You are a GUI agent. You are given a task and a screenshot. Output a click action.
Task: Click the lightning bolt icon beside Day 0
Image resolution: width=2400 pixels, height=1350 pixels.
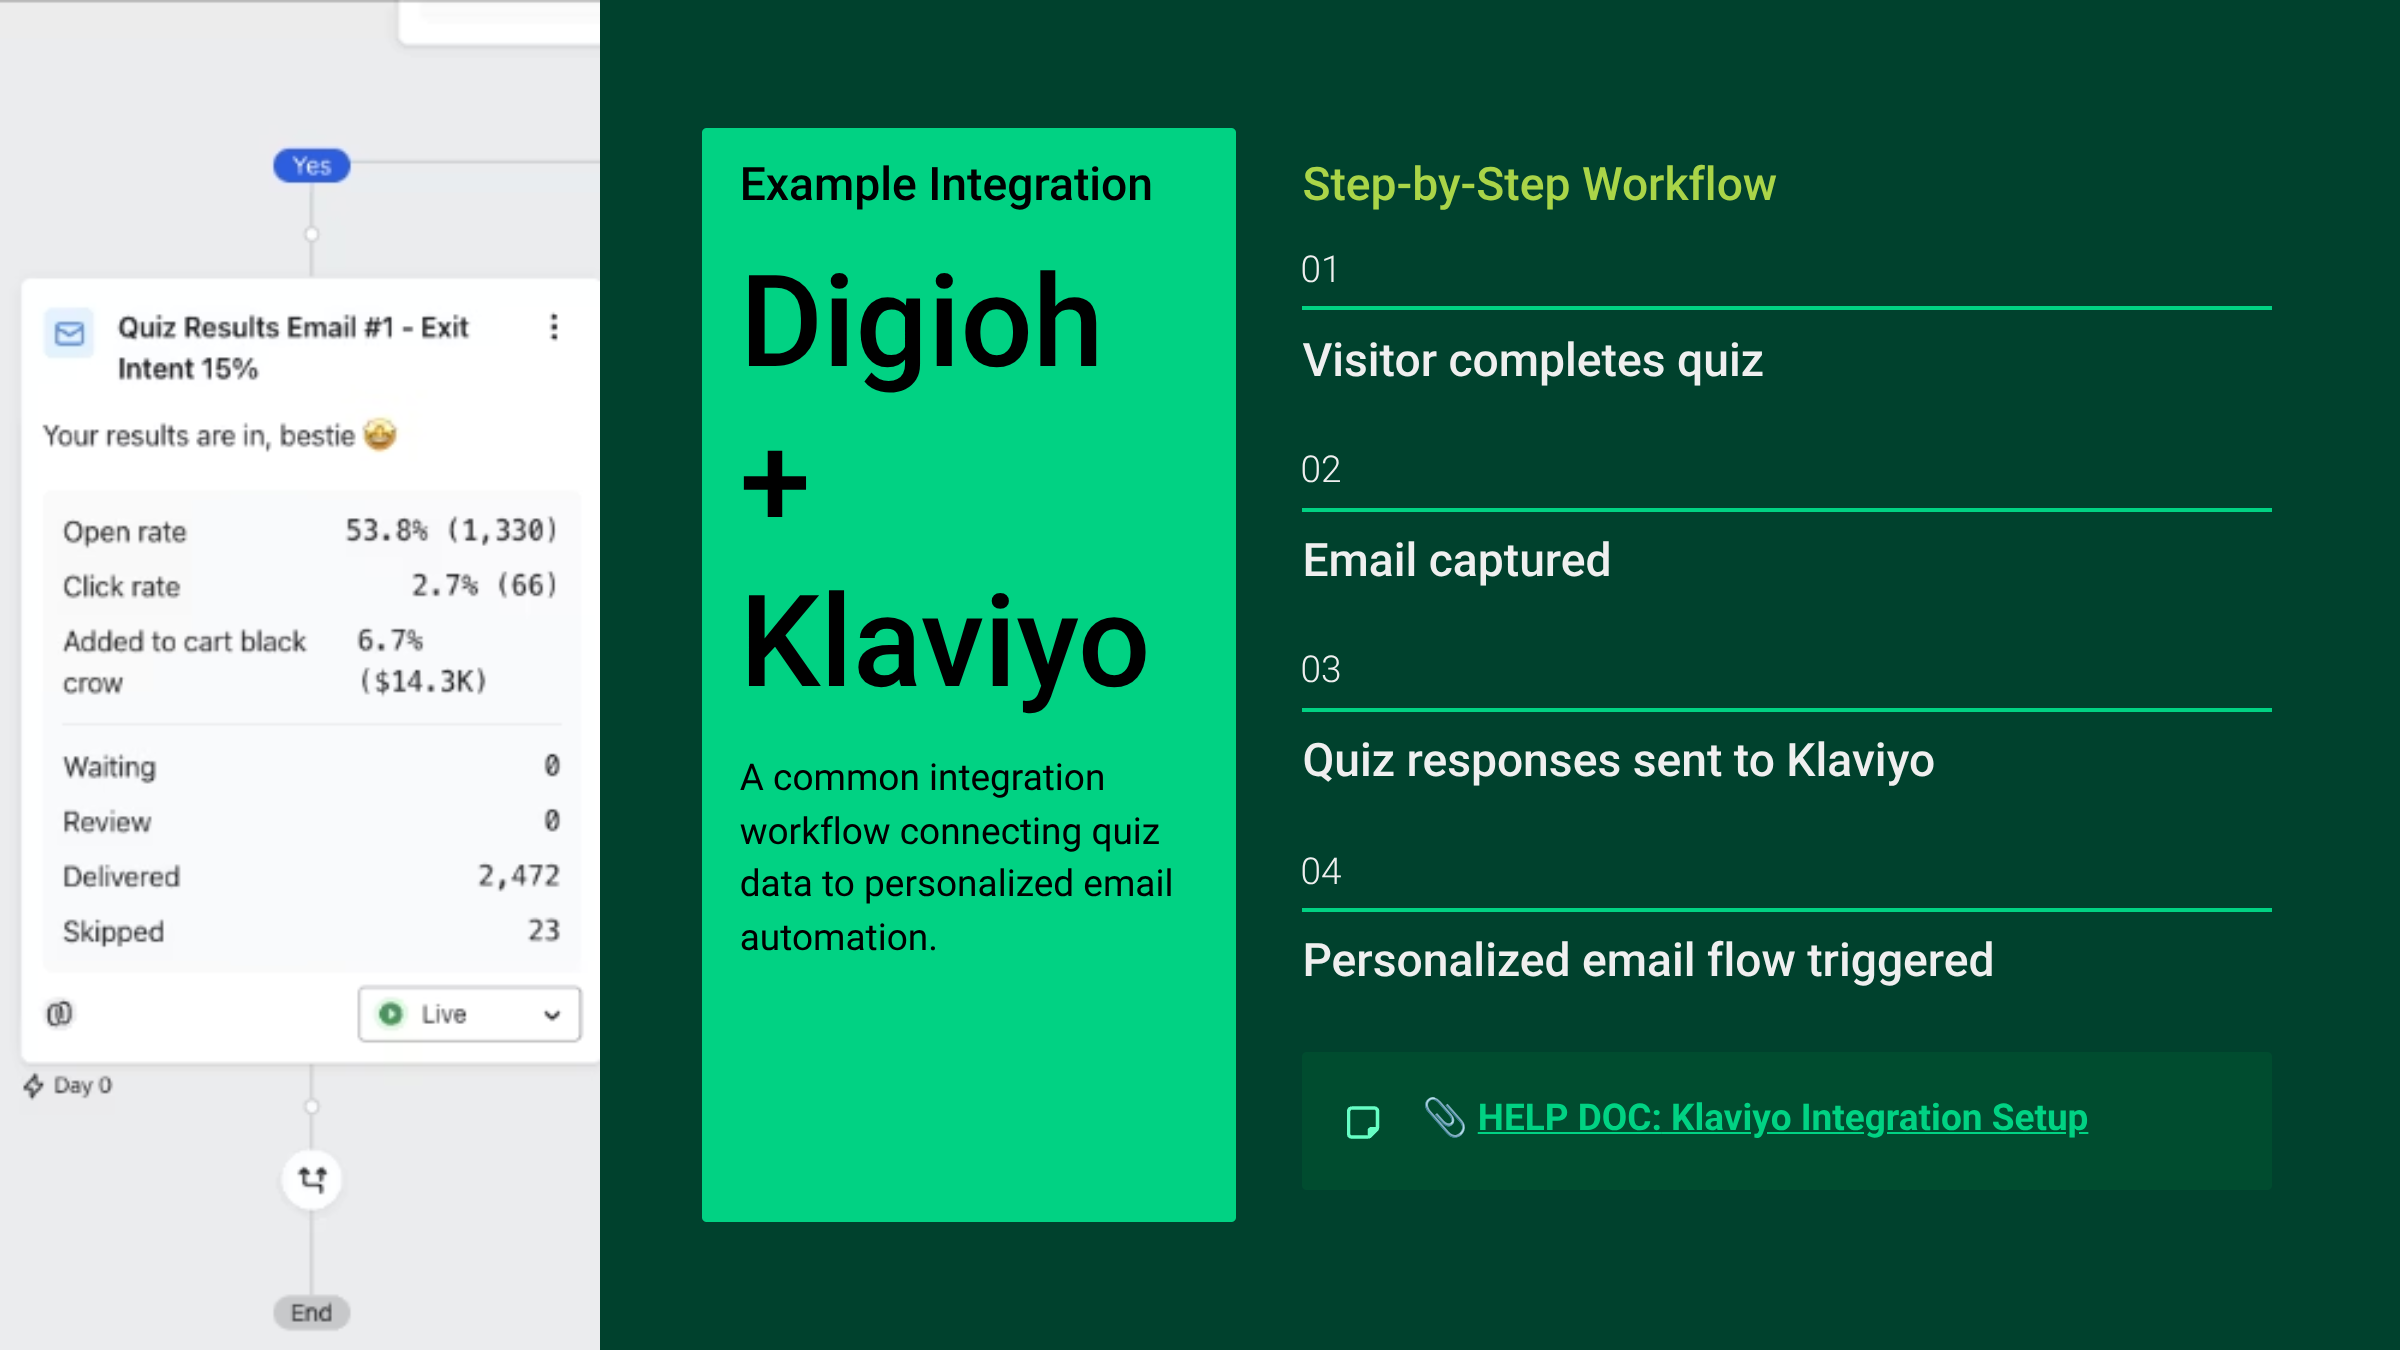[34, 1086]
